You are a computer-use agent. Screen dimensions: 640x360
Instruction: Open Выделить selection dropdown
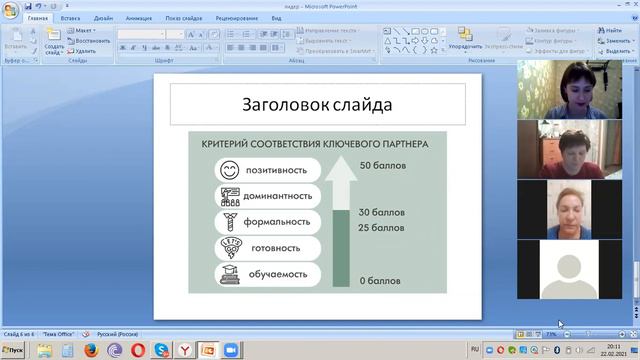pyautogui.click(x=616, y=51)
